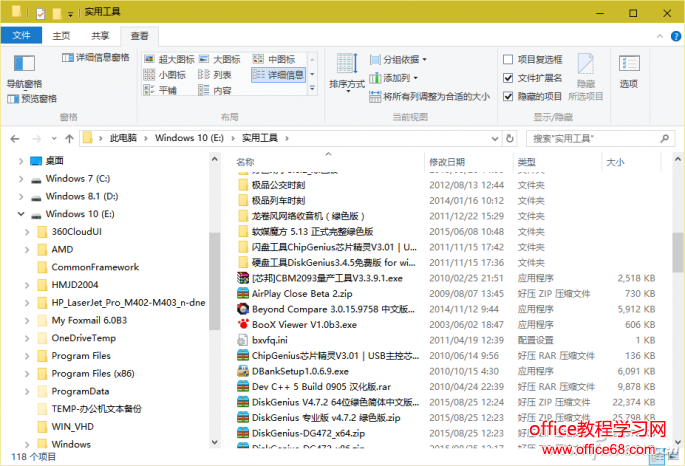
Task: Select DiskGenius-DG472_x64.zip file name
Action: (x=308, y=433)
